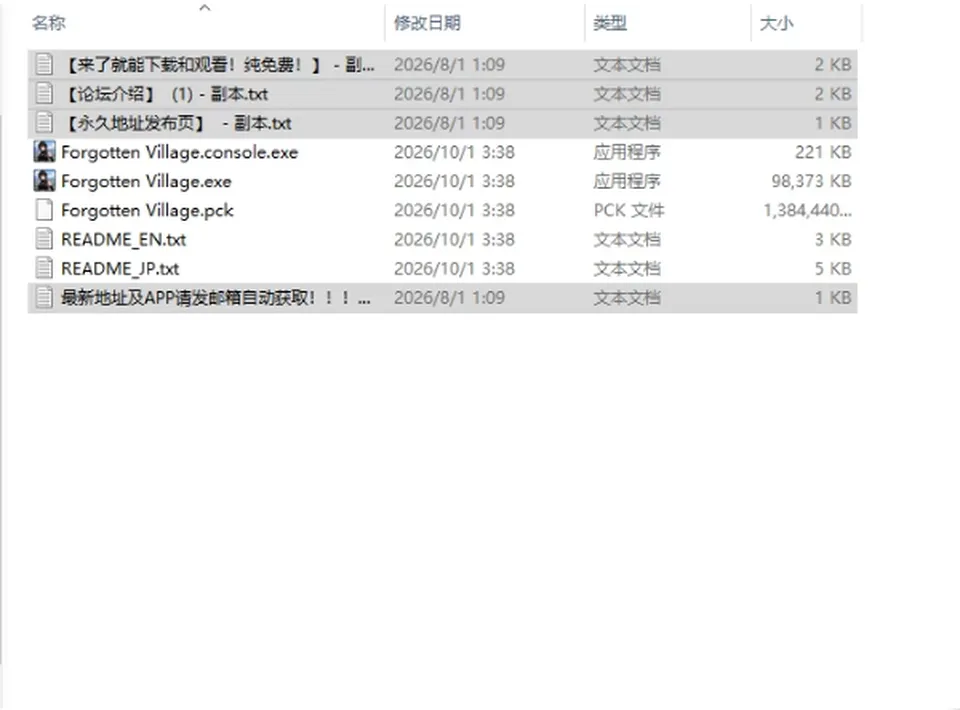Click the 98,373 KB size value
The height and width of the screenshot is (710, 960).
click(x=811, y=181)
